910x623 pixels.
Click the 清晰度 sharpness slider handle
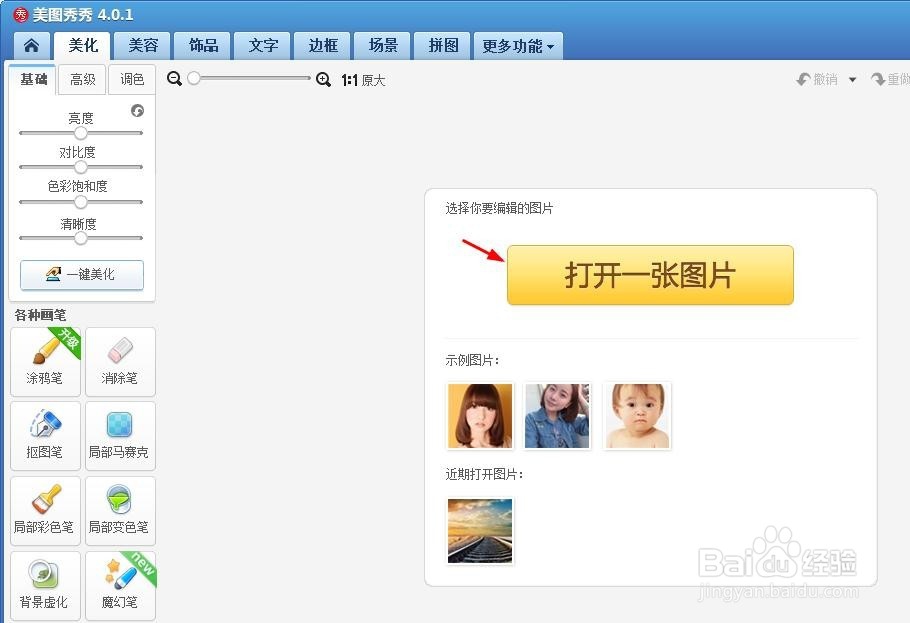click(81, 238)
